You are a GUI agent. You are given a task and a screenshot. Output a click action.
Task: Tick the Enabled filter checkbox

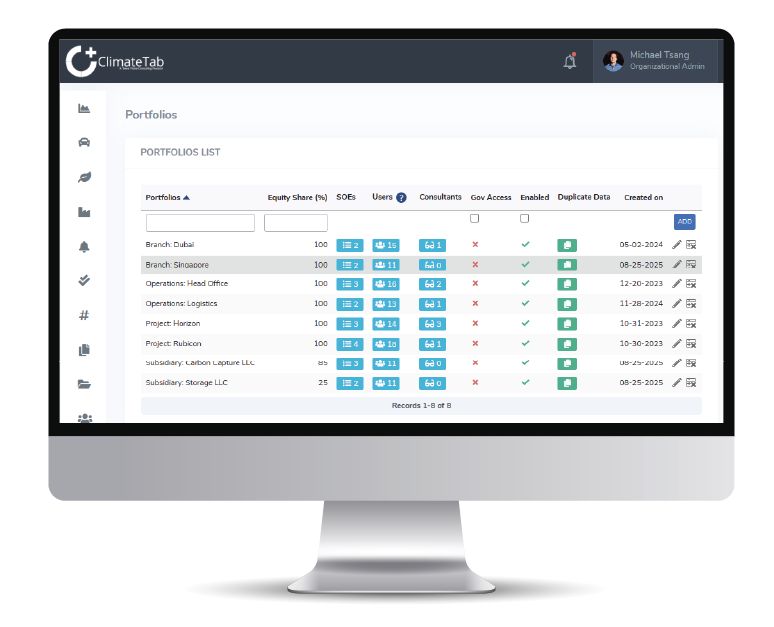pyautogui.click(x=524, y=218)
